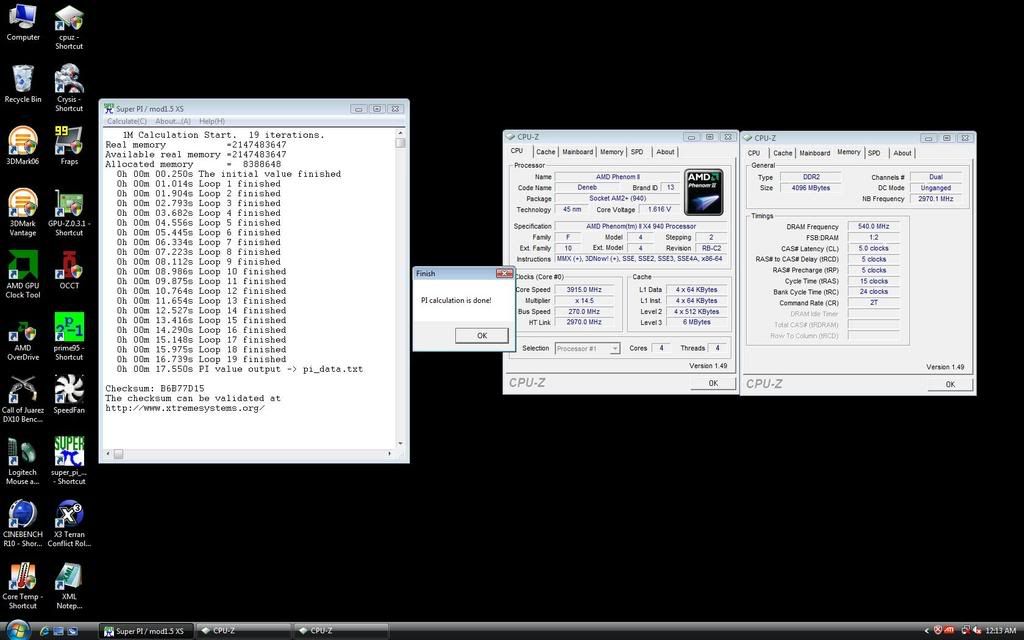1024x640 pixels.
Task: Click Core Speed value 3915.0 MHz
Action: click(584, 289)
